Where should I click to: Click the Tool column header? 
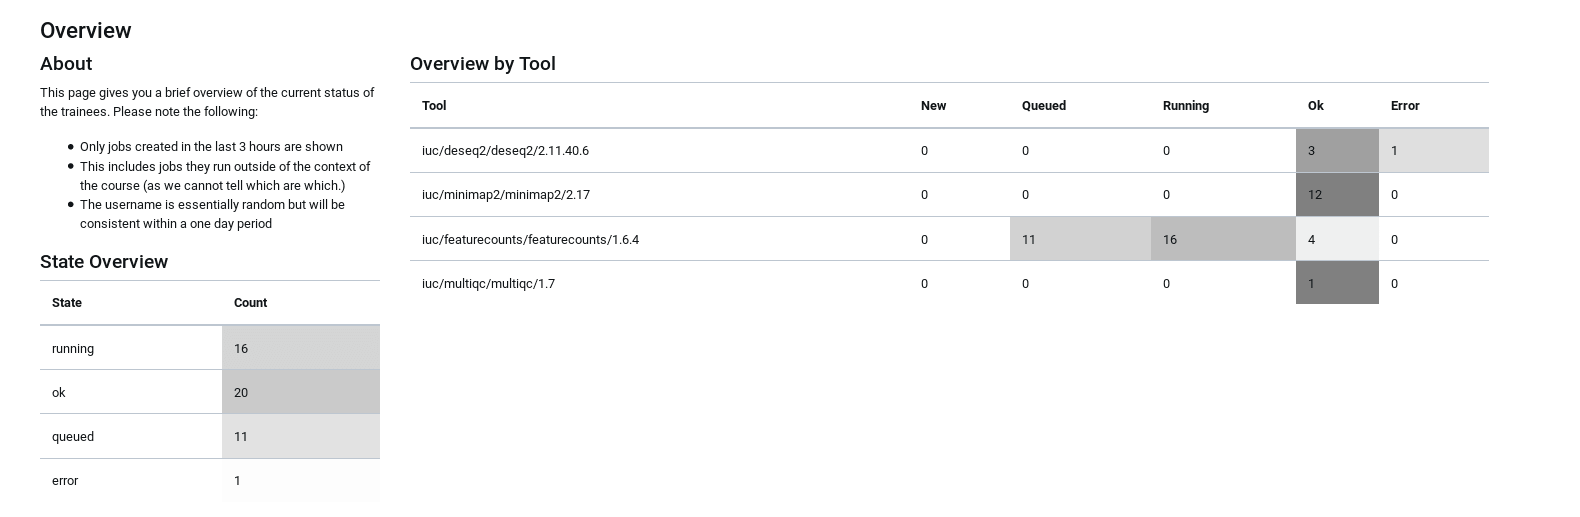[x=434, y=106]
